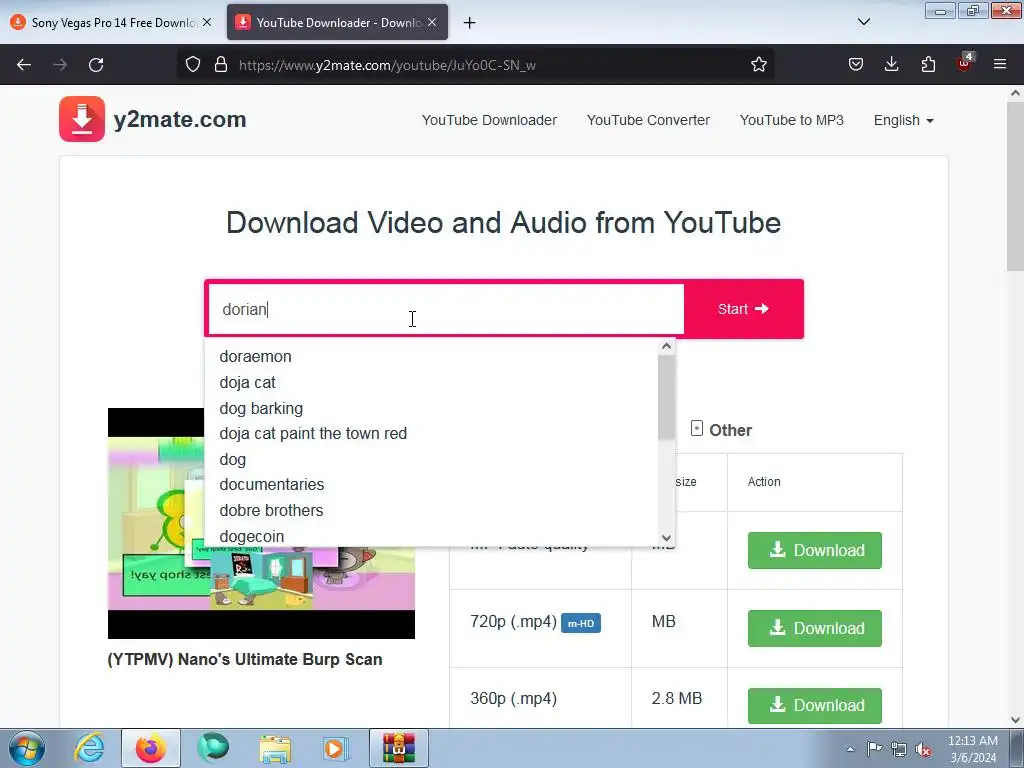
Task: Click the topmost green Download button
Action: point(814,551)
